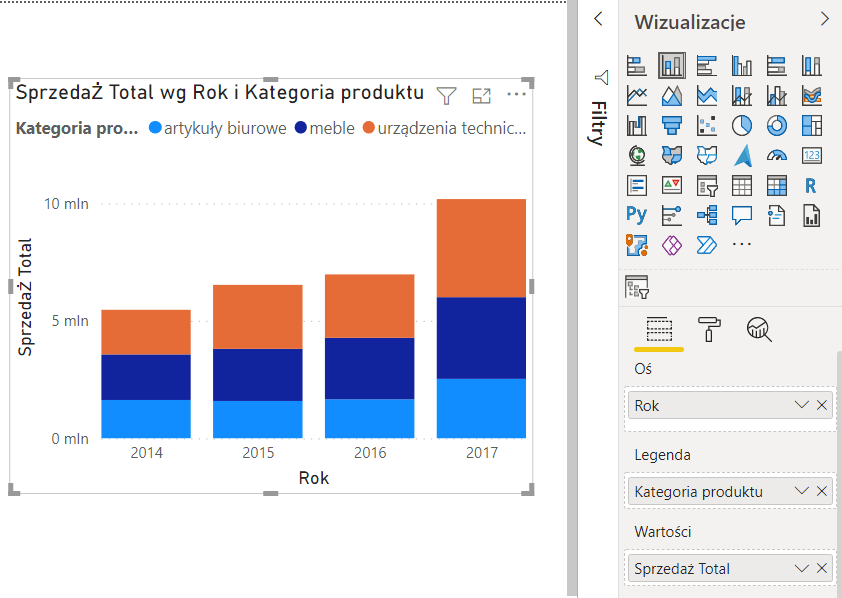Open the Rok field dropdown arrow
This screenshot has height=598, width=842.
pyautogui.click(x=800, y=405)
